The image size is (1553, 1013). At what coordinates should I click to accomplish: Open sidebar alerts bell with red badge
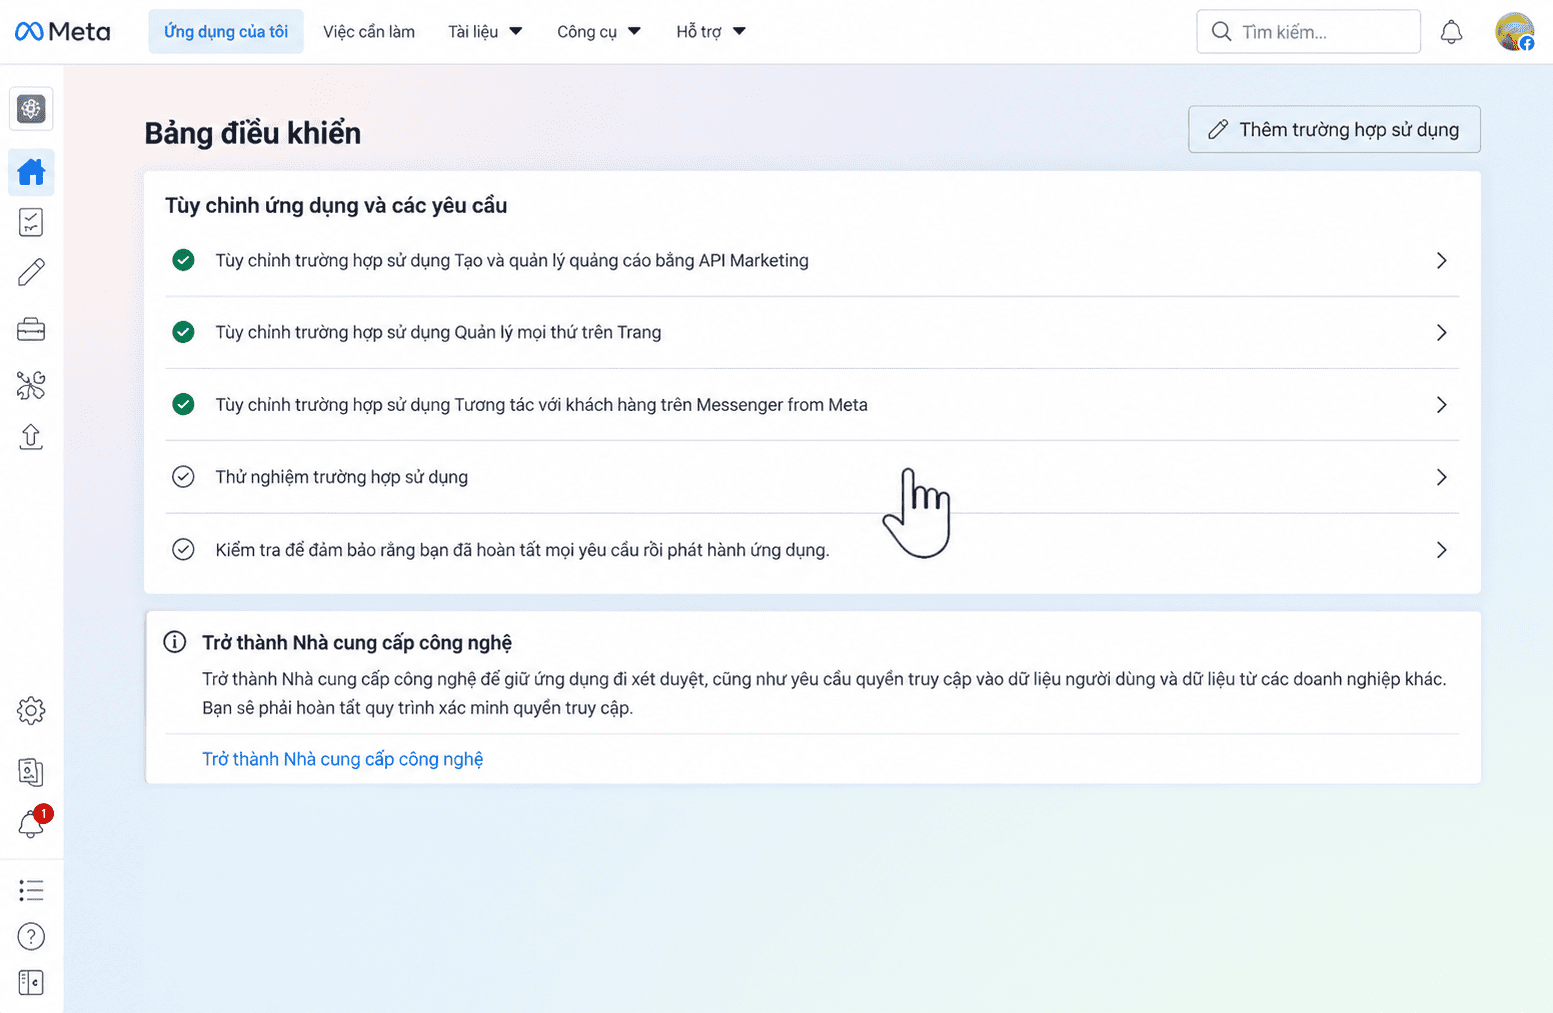pyautogui.click(x=33, y=822)
